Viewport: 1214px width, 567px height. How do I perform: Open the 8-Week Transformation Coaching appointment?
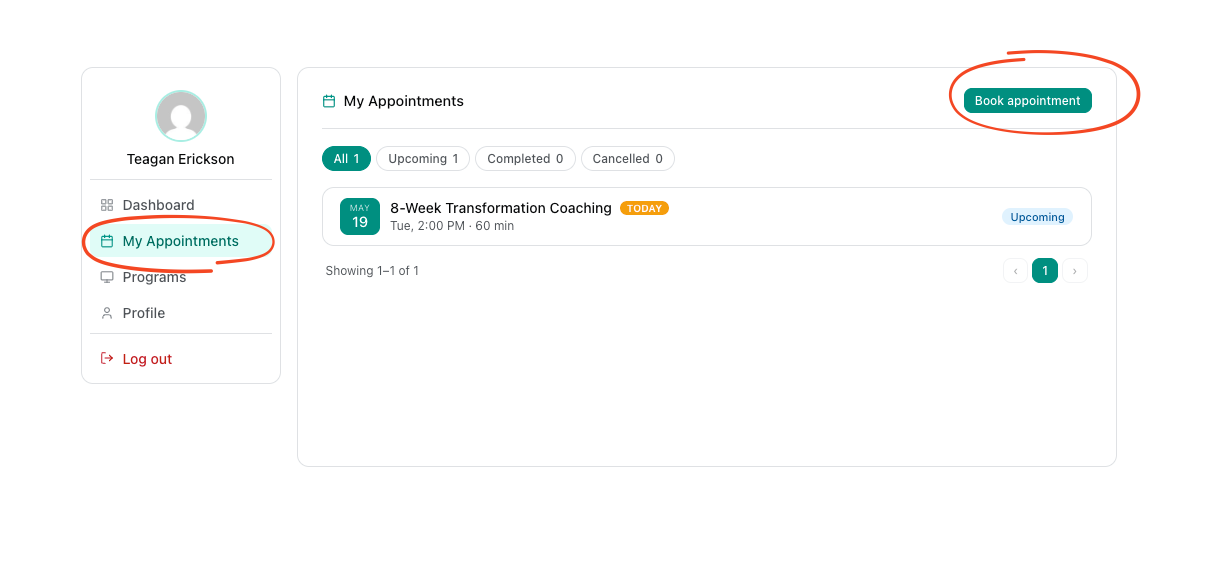pyautogui.click(x=707, y=216)
